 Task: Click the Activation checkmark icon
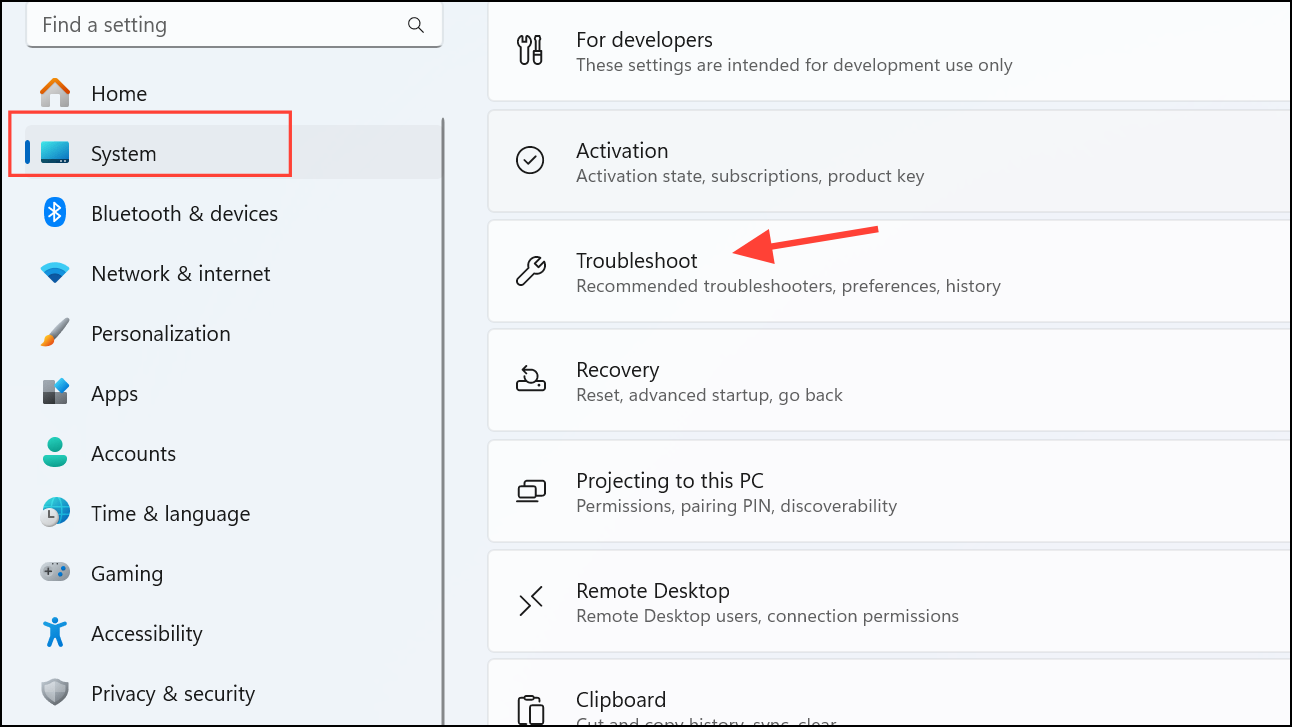coord(531,160)
